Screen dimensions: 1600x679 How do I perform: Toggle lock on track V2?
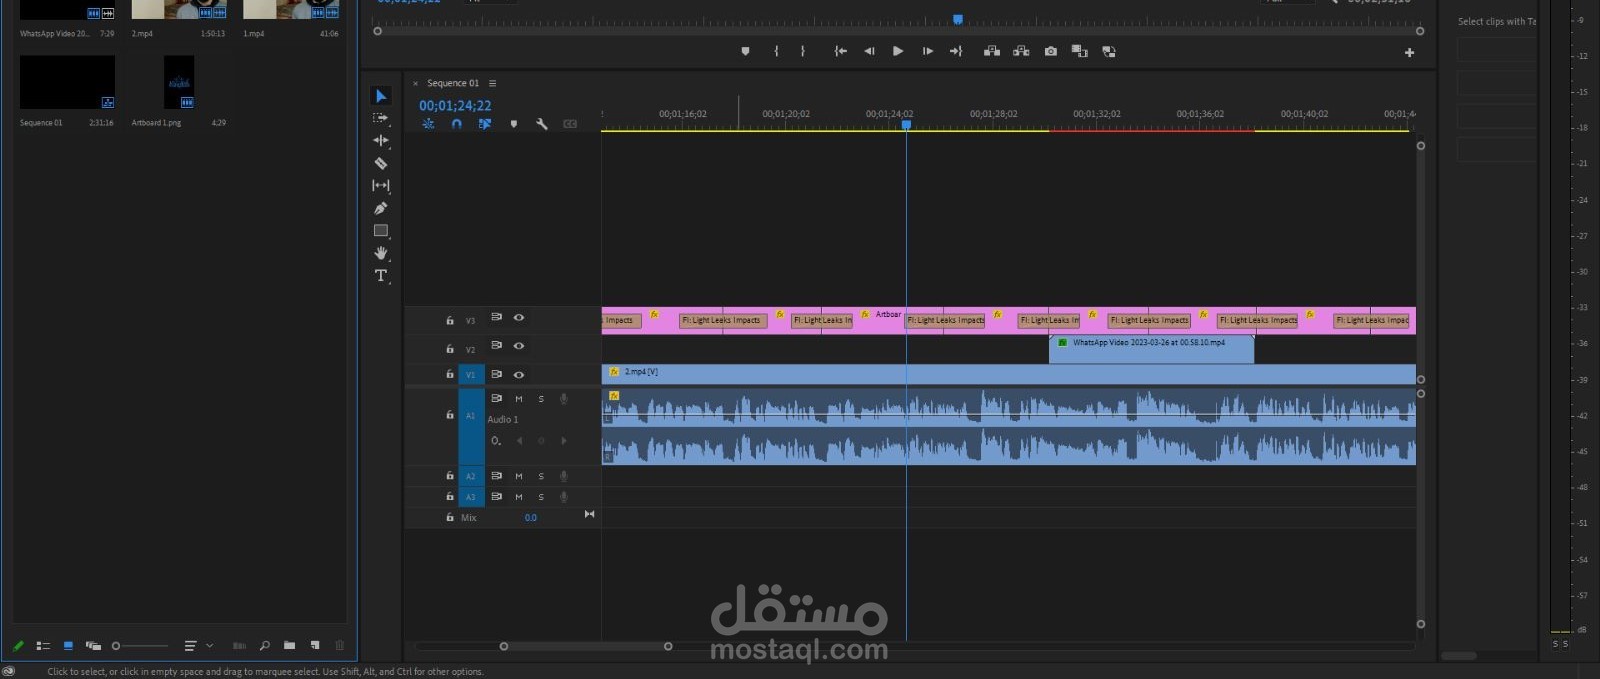pyautogui.click(x=450, y=349)
